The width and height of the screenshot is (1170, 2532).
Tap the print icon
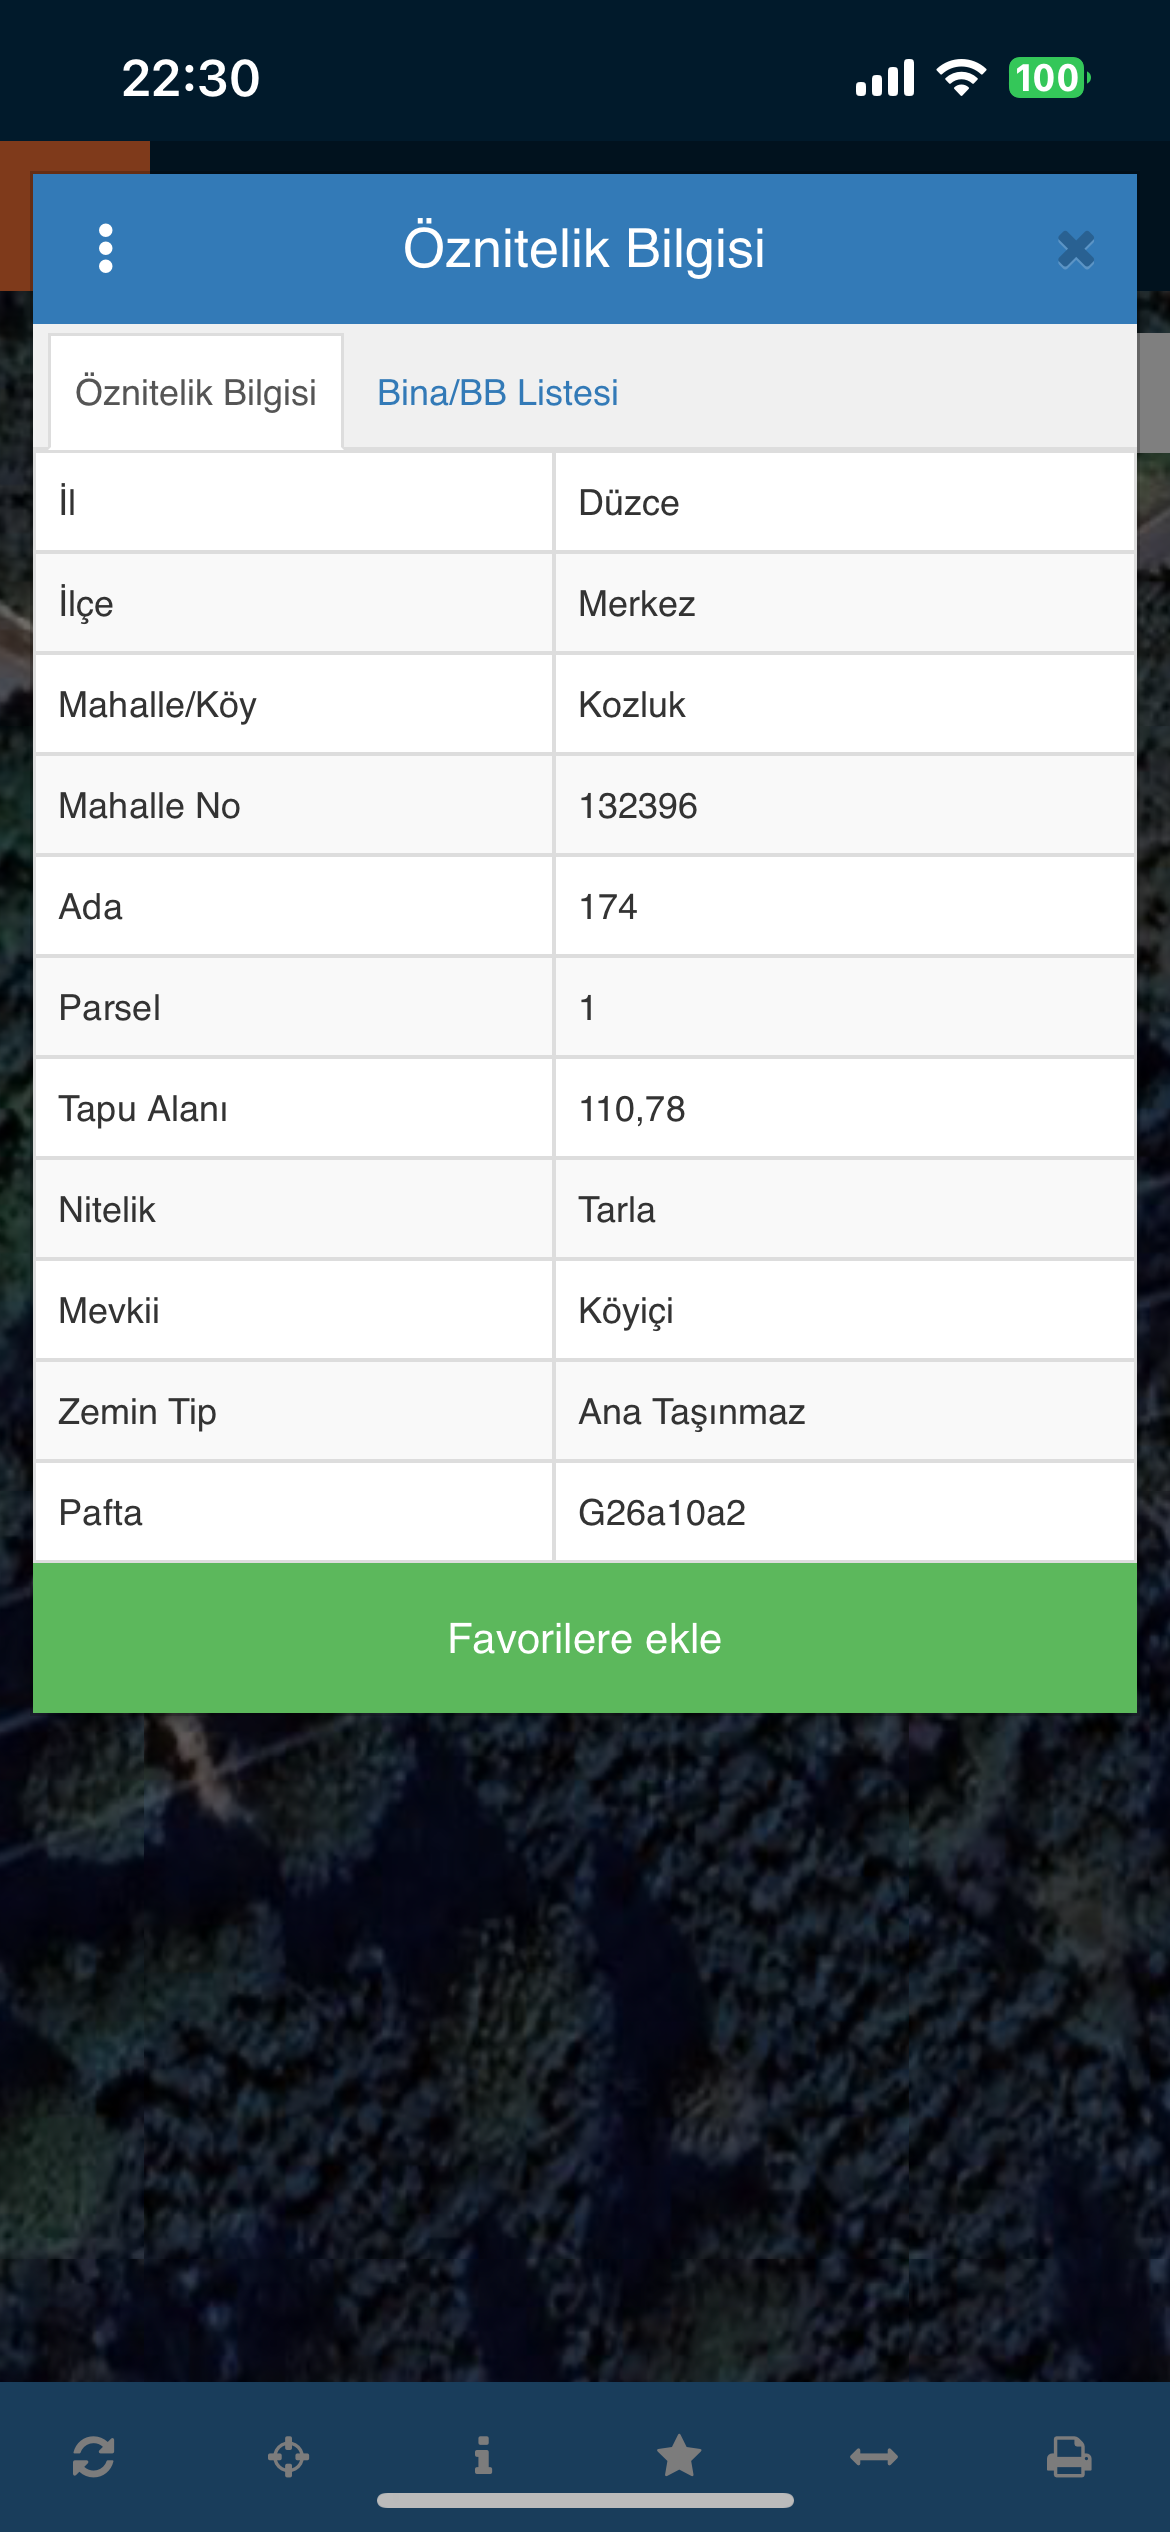(1068, 2456)
